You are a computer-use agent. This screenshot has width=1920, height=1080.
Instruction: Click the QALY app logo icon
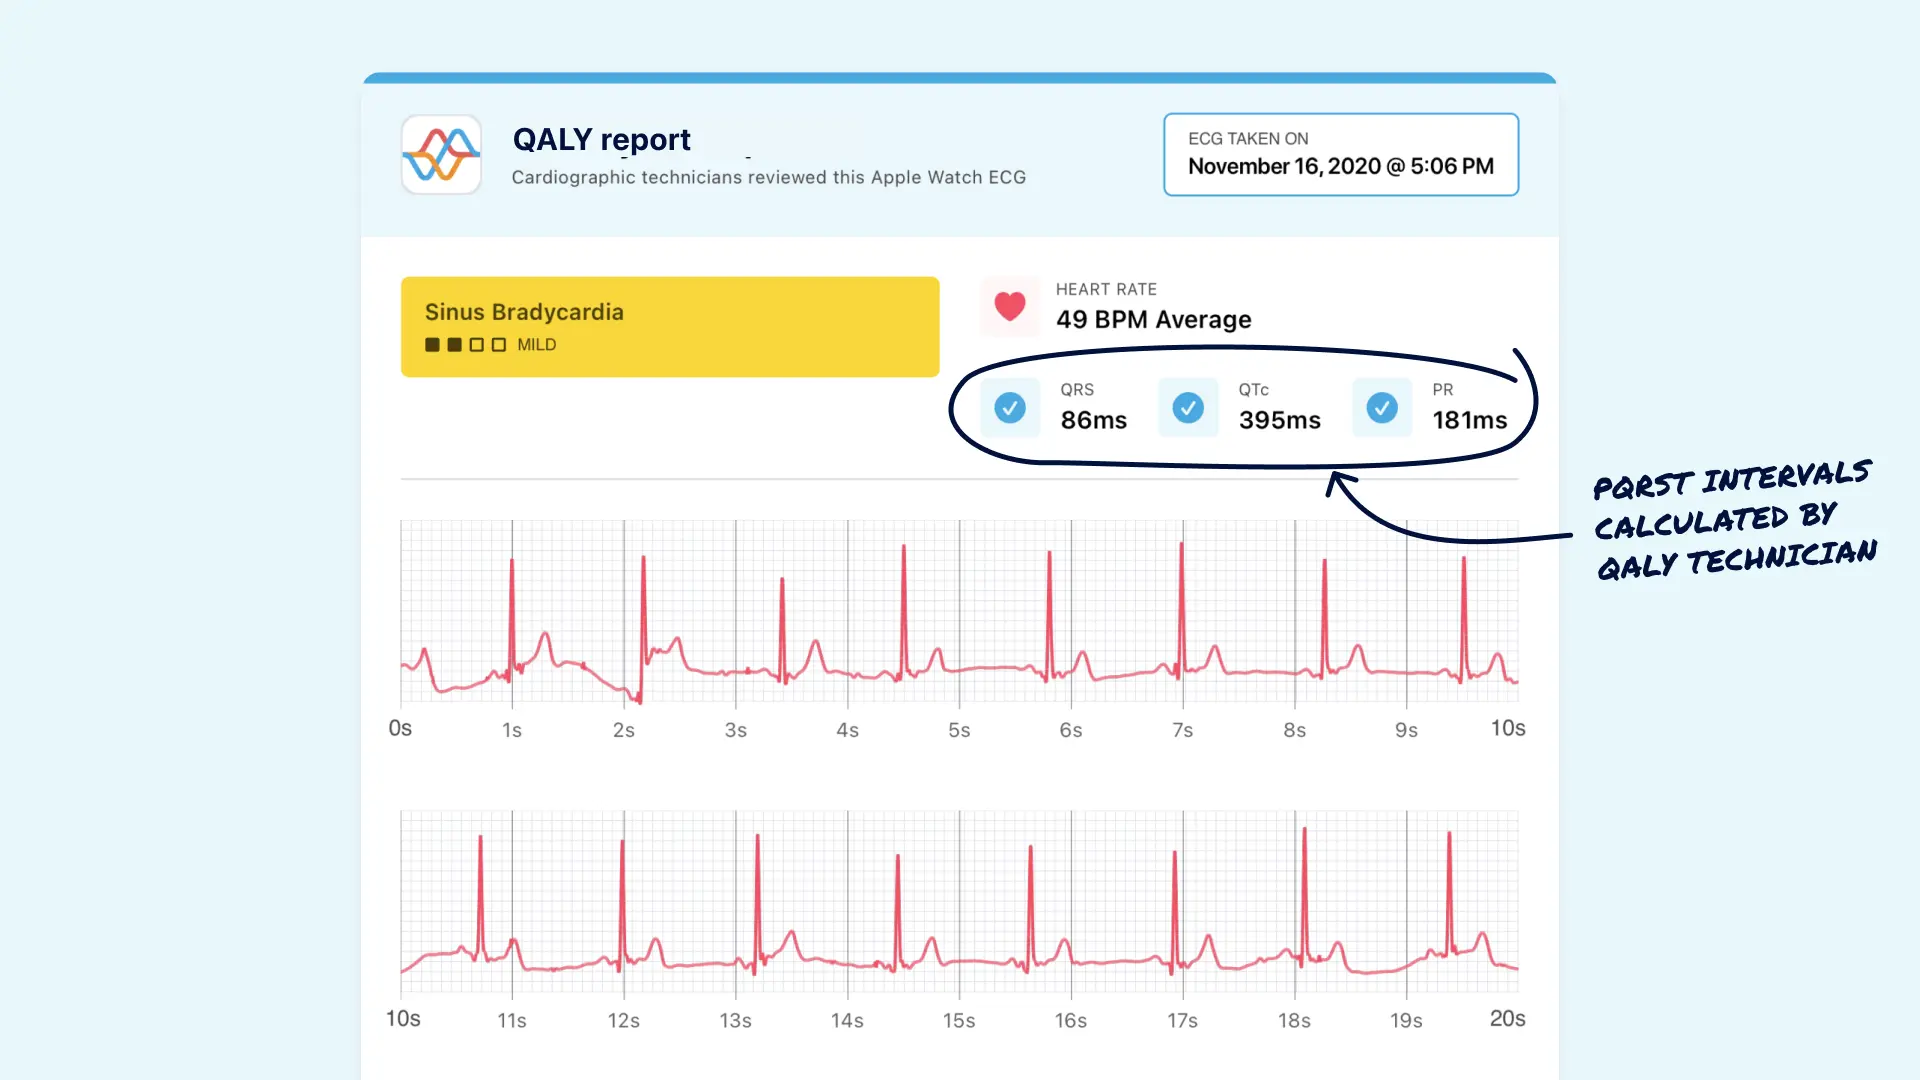click(x=440, y=155)
